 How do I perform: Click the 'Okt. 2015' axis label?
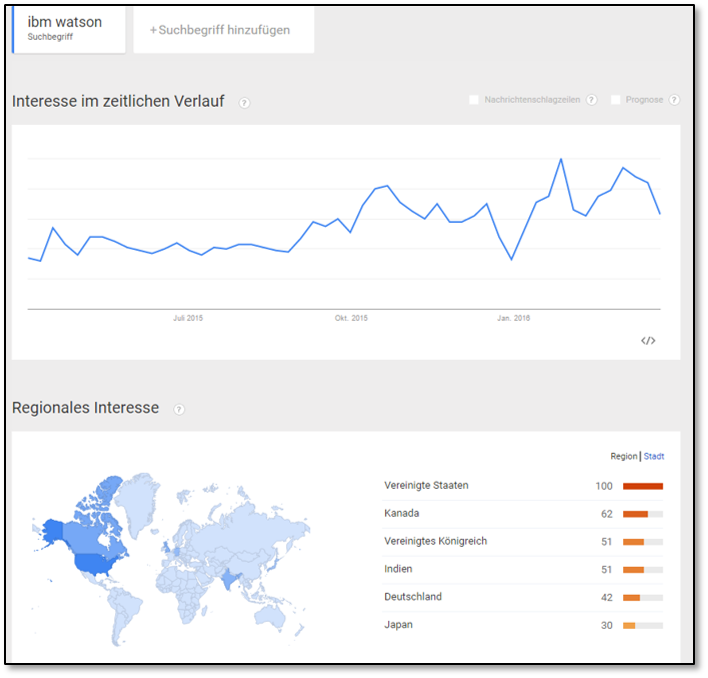tap(351, 318)
